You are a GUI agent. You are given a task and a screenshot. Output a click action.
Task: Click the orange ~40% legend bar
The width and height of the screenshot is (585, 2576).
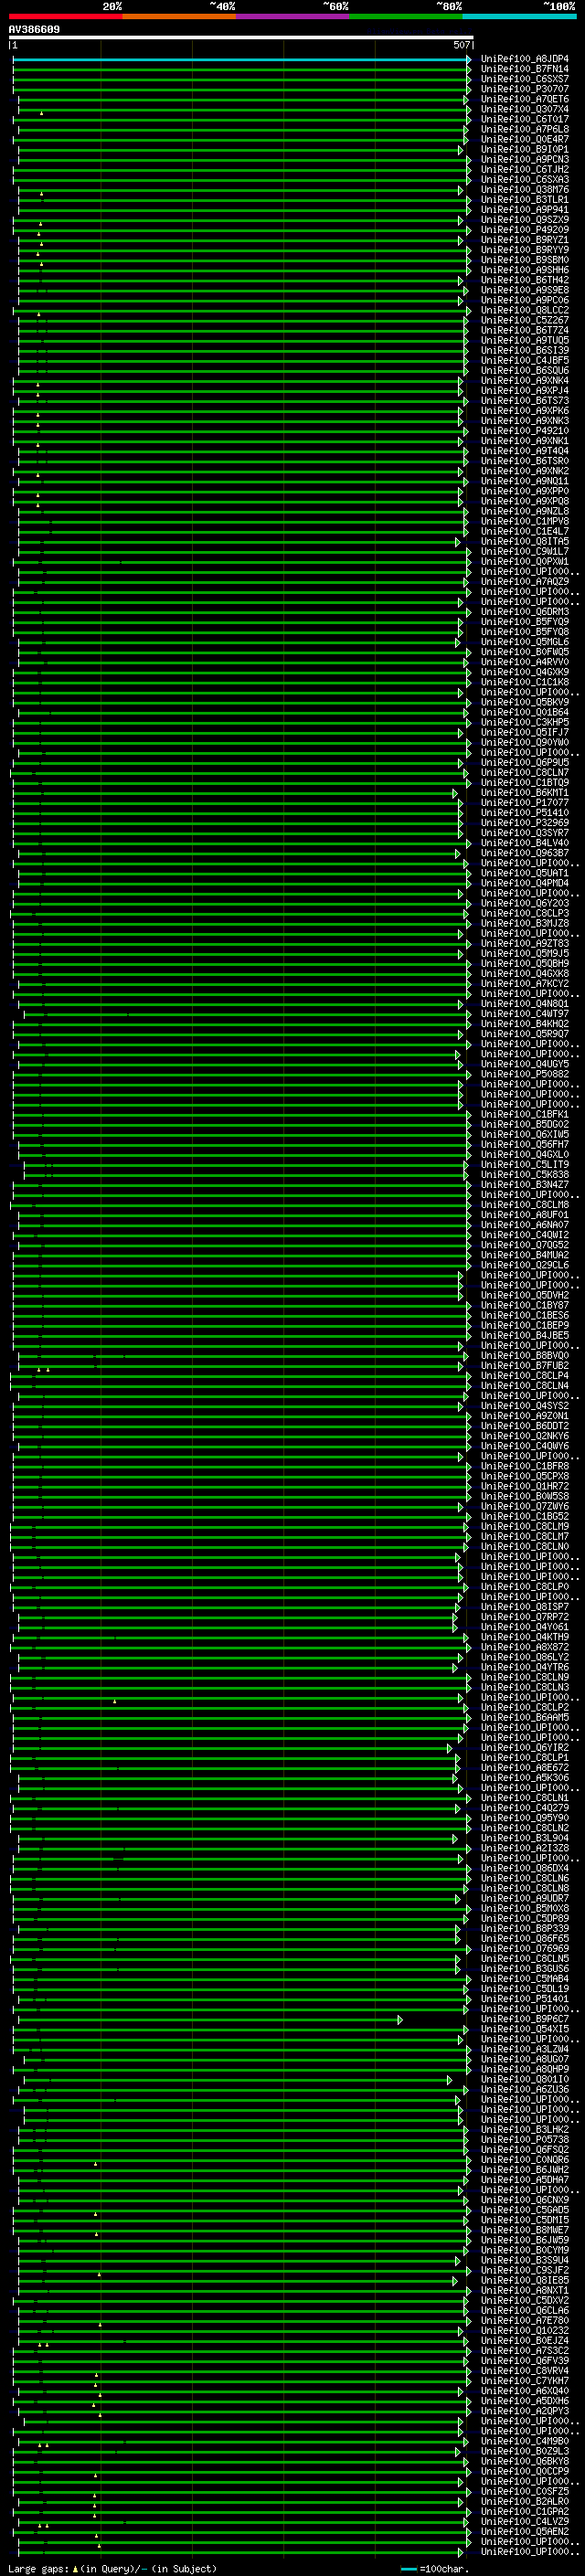click(x=178, y=16)
